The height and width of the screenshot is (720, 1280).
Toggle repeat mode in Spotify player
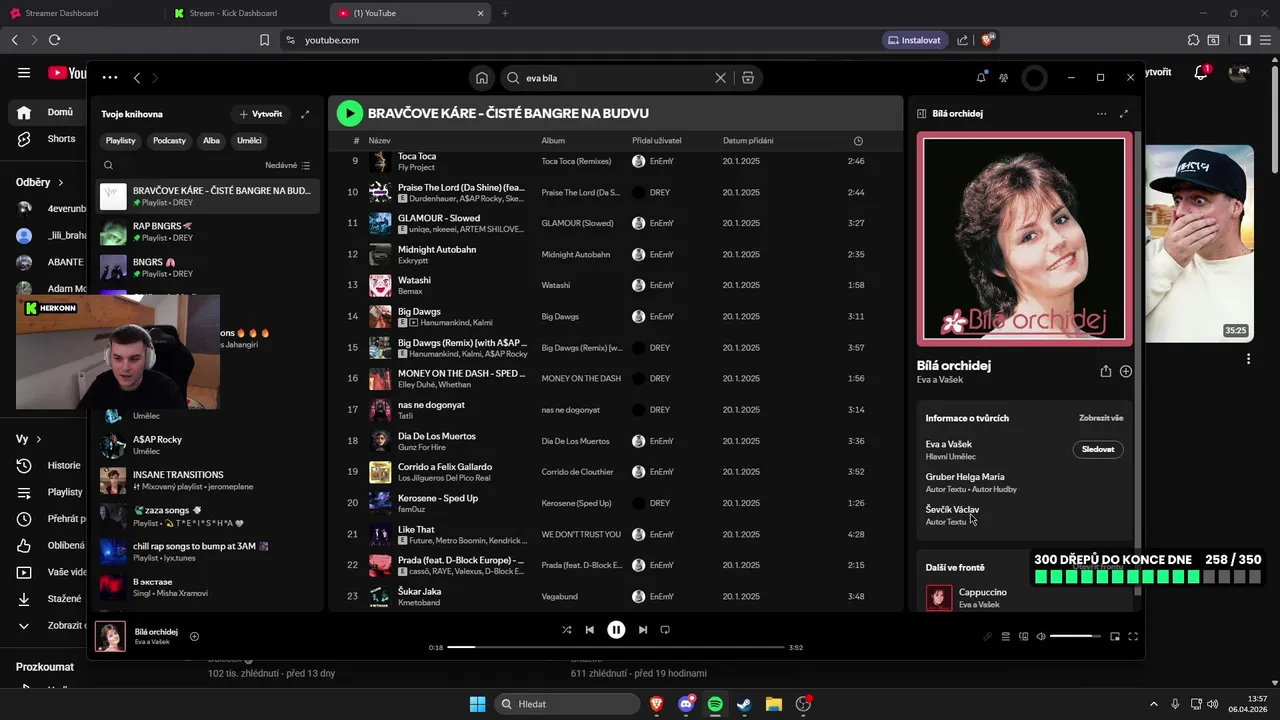(665, 630)
